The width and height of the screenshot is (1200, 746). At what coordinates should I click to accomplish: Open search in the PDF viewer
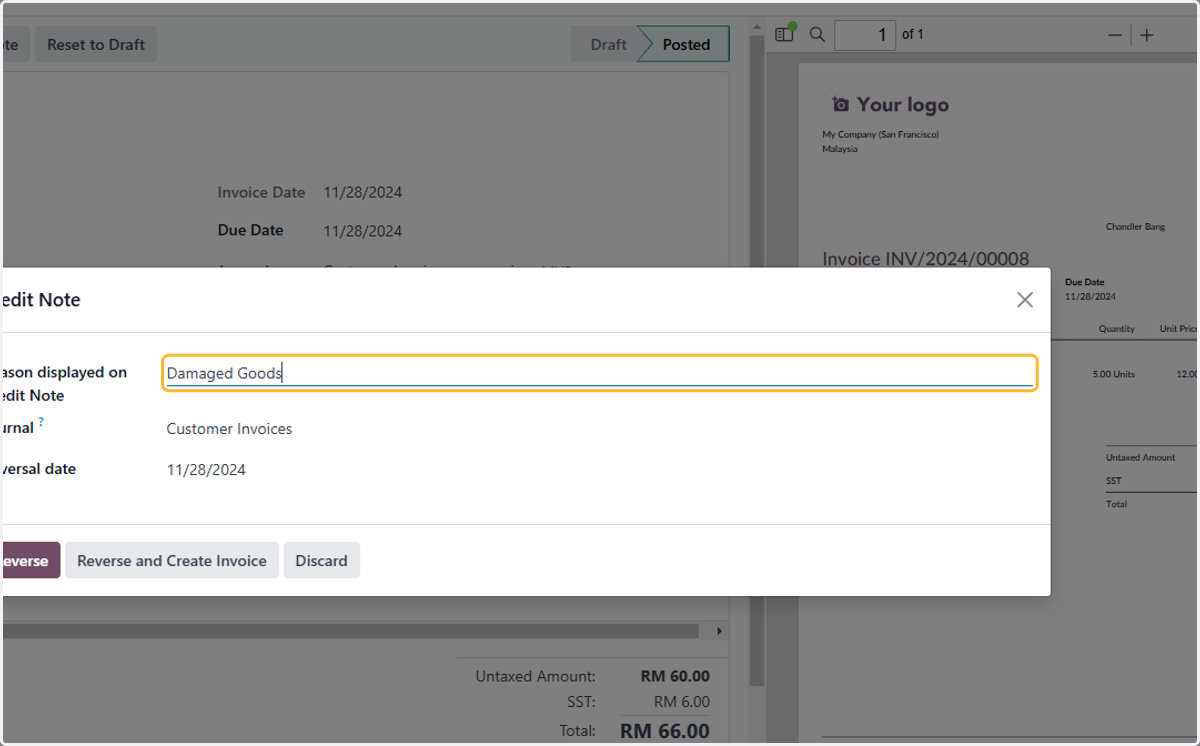(817, 35)
